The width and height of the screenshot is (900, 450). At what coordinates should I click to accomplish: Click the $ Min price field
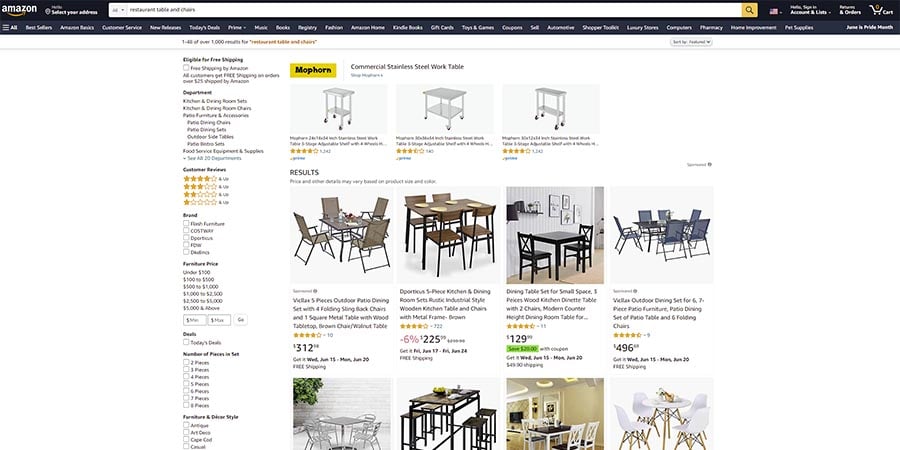[195, 320]
